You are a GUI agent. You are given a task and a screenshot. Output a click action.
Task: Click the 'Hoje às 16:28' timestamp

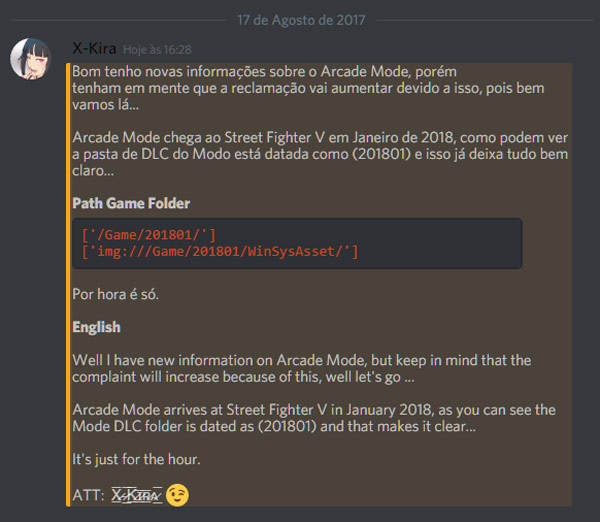pos(157,49)
